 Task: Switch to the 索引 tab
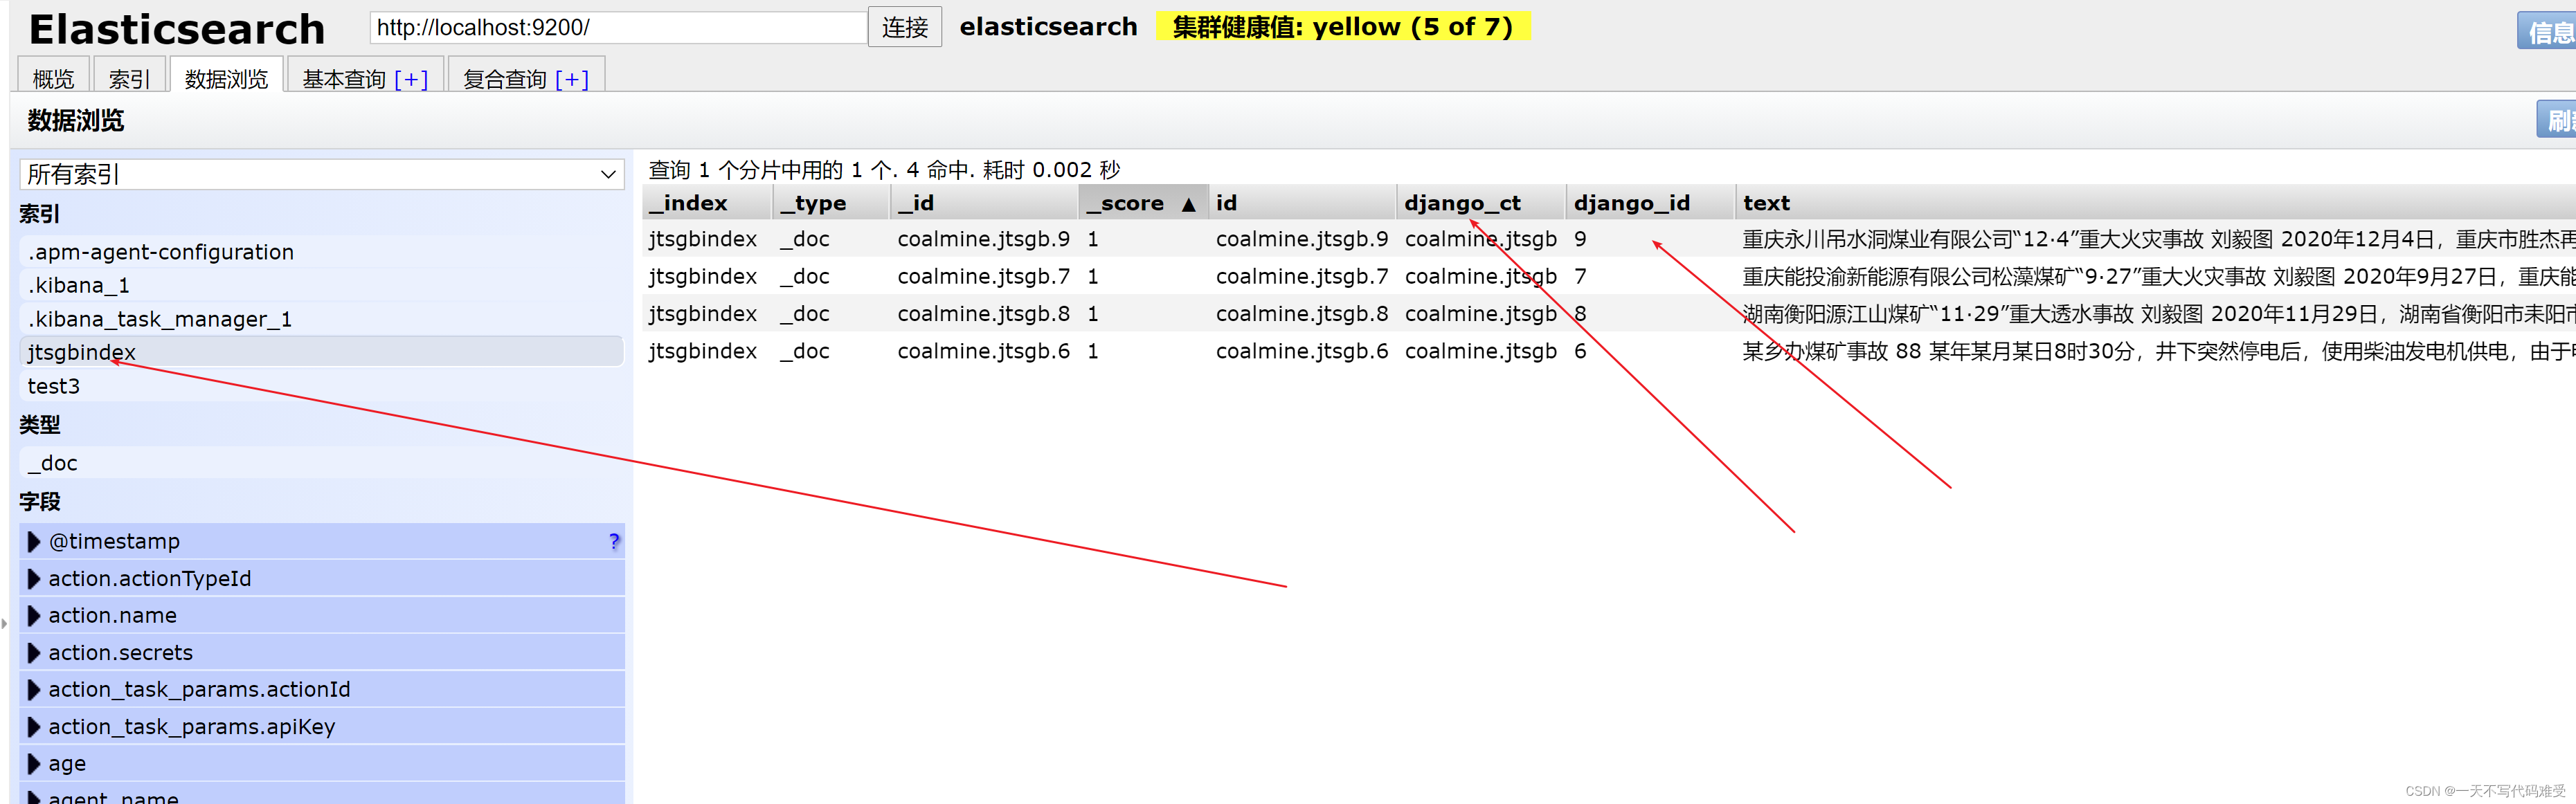click(129, 78)
